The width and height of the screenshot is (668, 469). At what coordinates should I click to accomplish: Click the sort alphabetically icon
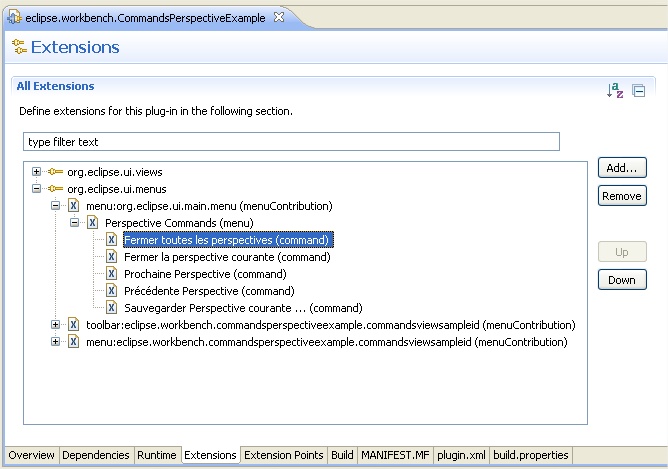coord(615,90)
